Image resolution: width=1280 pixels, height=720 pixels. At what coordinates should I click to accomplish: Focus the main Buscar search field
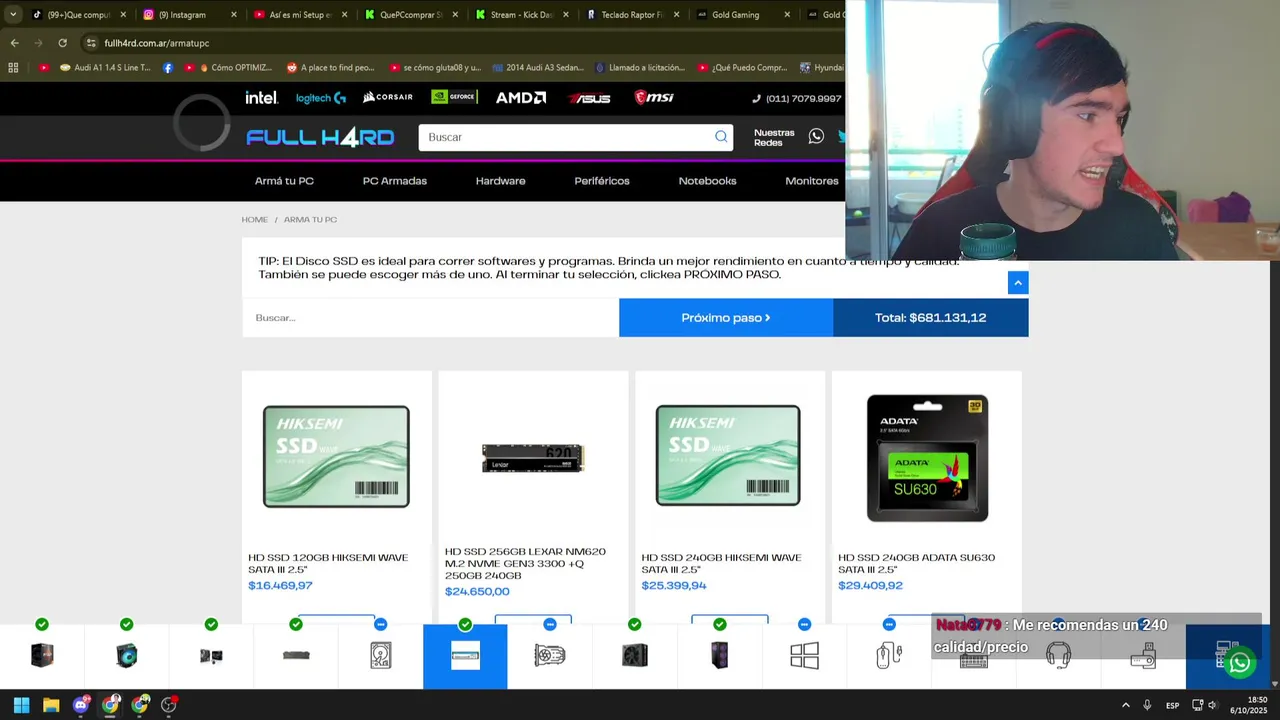[x=565, y=137]
